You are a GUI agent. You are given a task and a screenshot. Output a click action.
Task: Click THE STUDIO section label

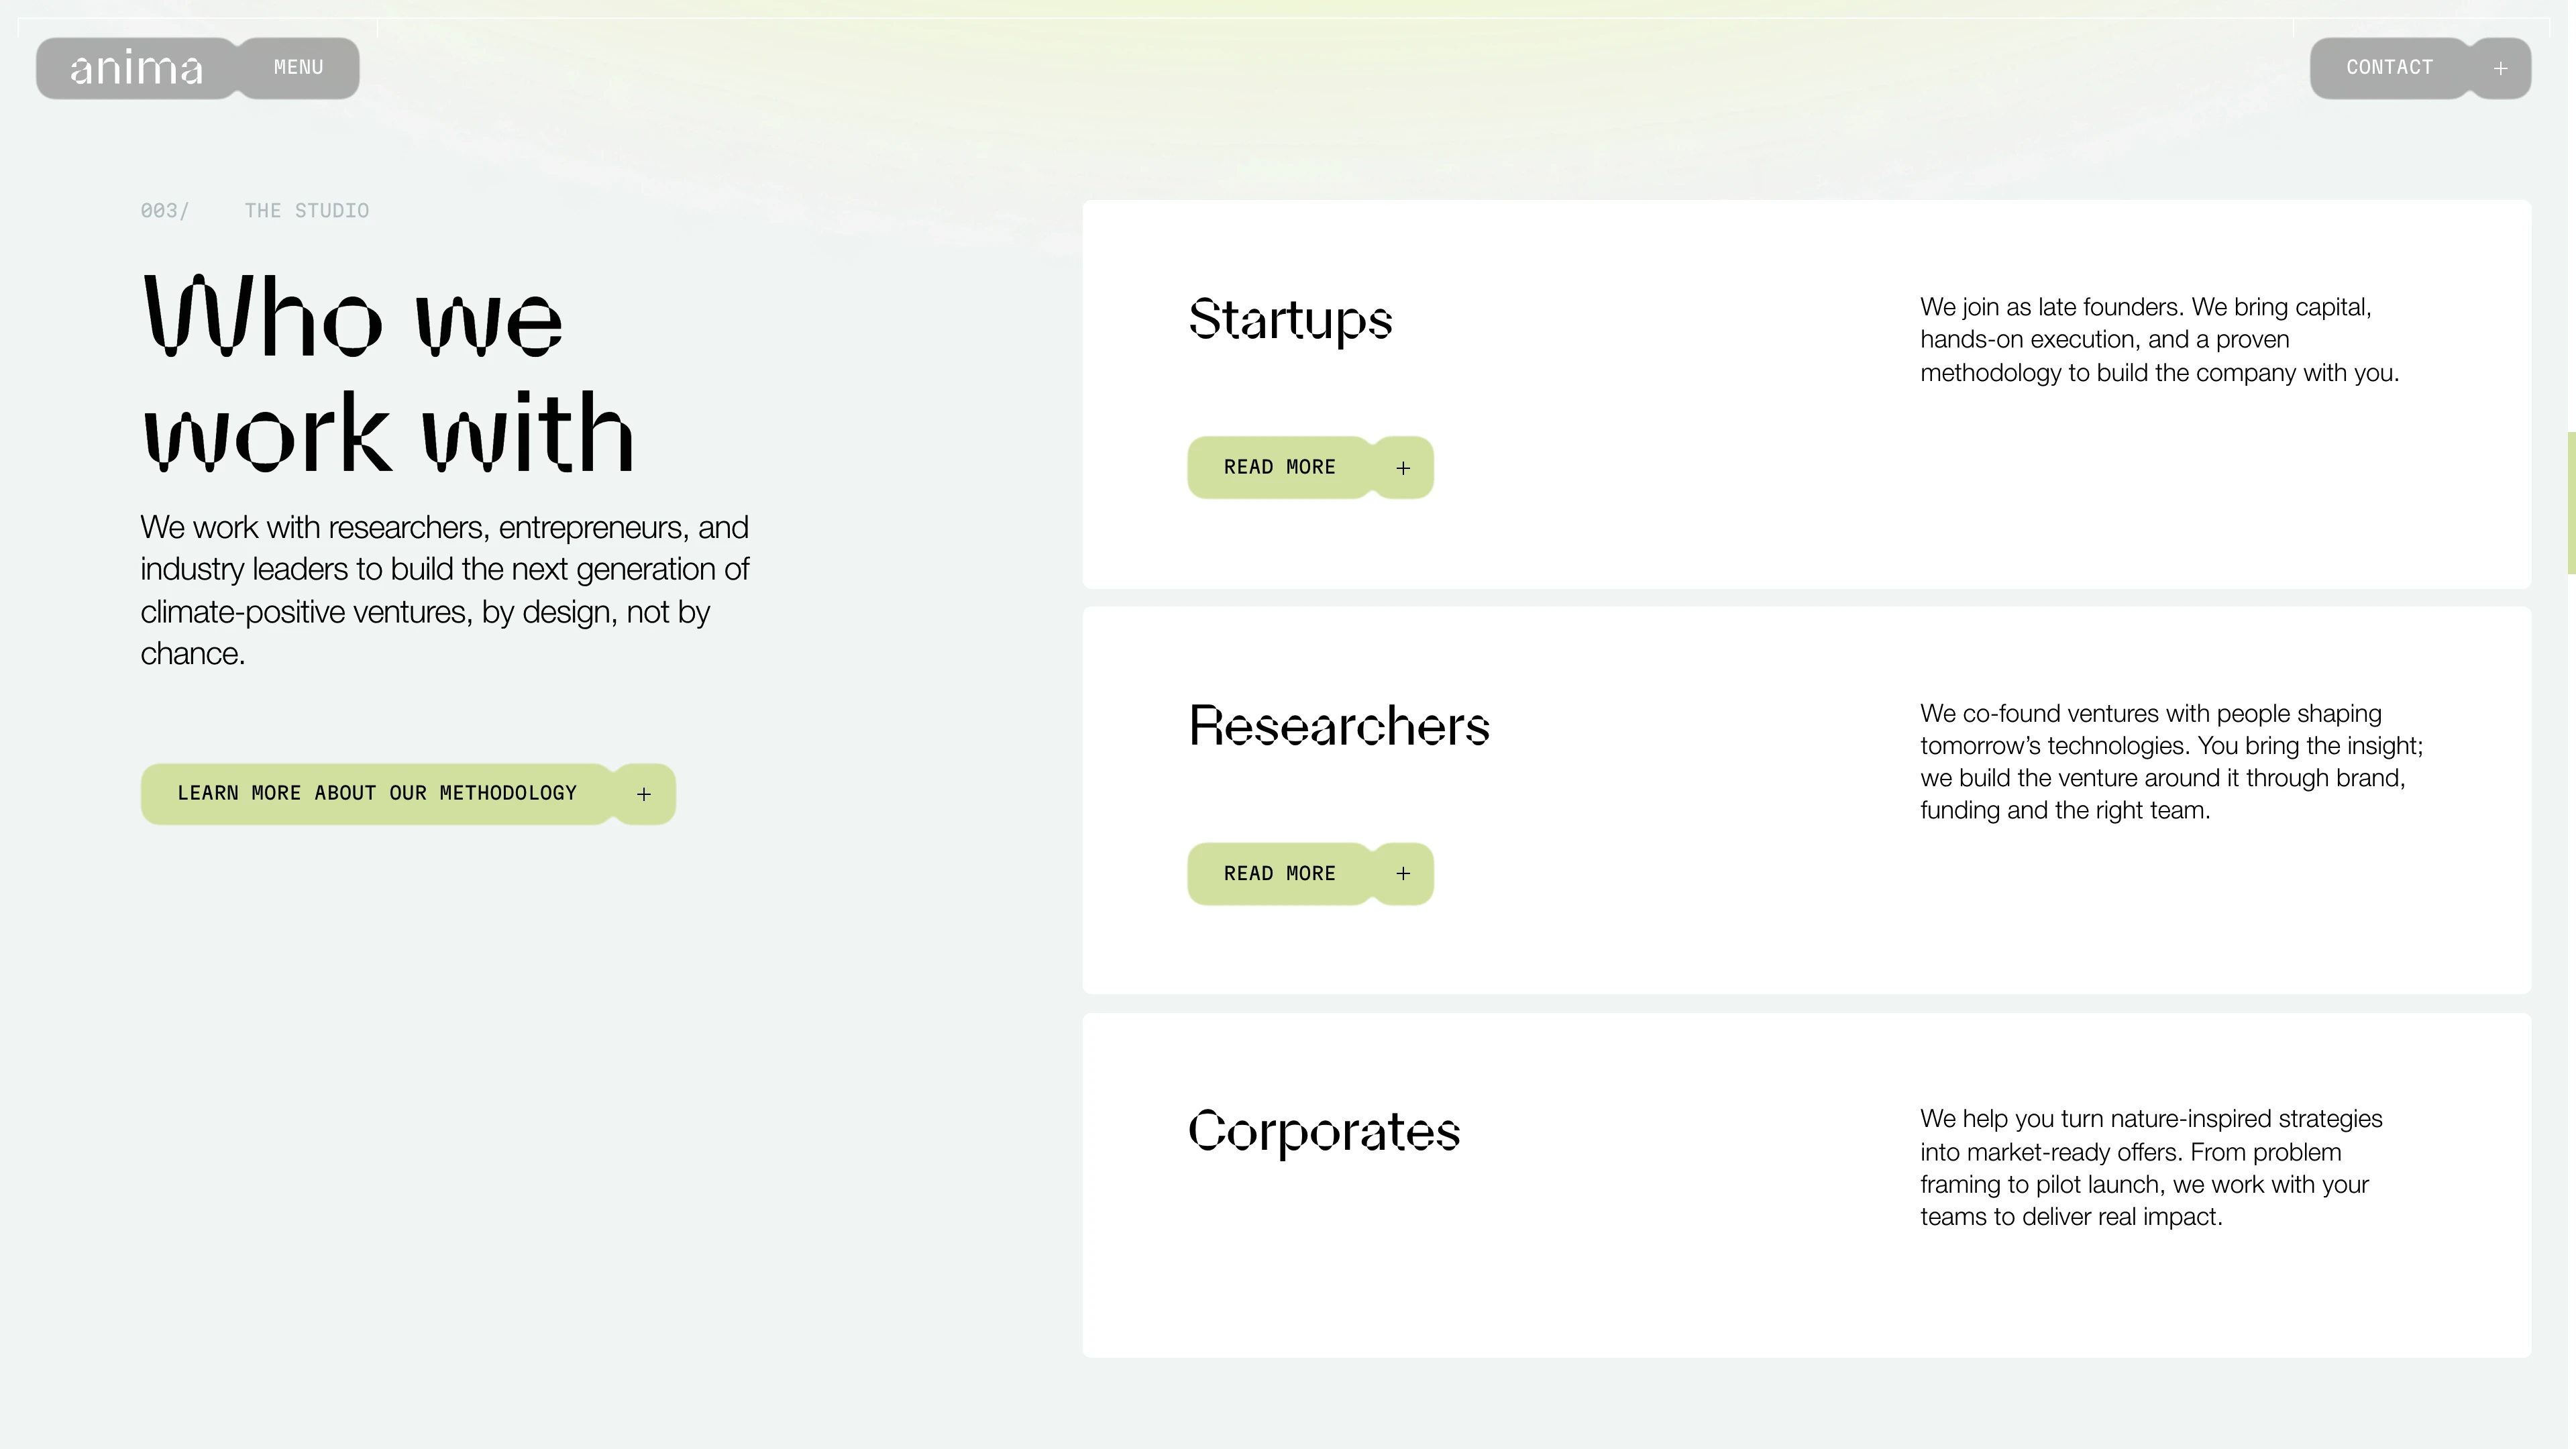coord(306,211)
